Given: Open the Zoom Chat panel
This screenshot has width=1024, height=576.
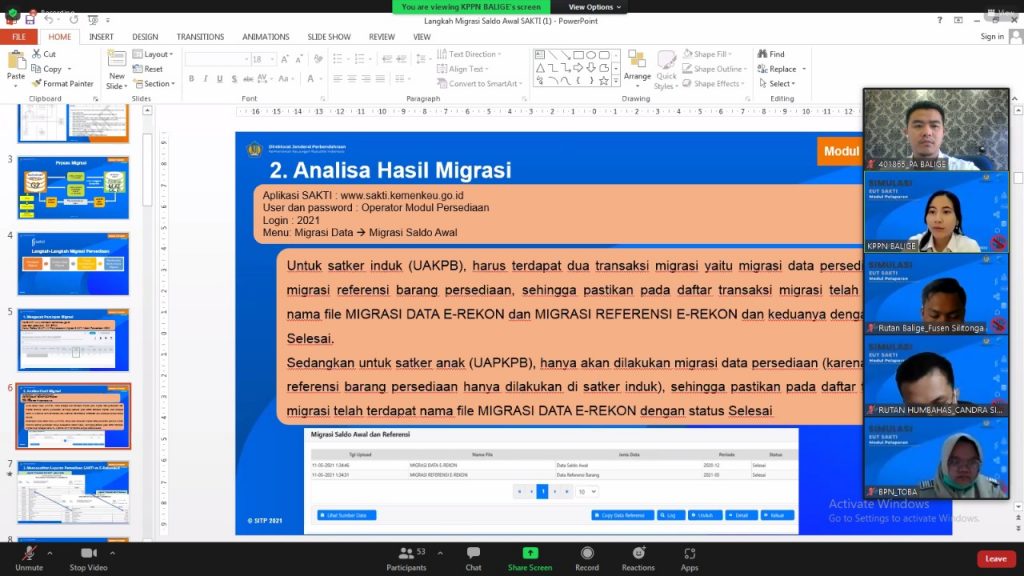Looking at the screenshot, I should (x=473, y=554).
